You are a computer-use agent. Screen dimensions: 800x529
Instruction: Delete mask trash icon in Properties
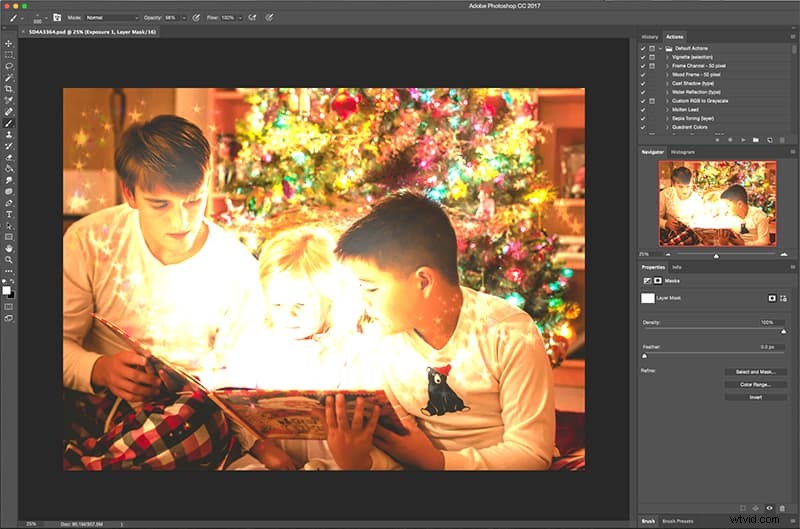coord(782,508)
